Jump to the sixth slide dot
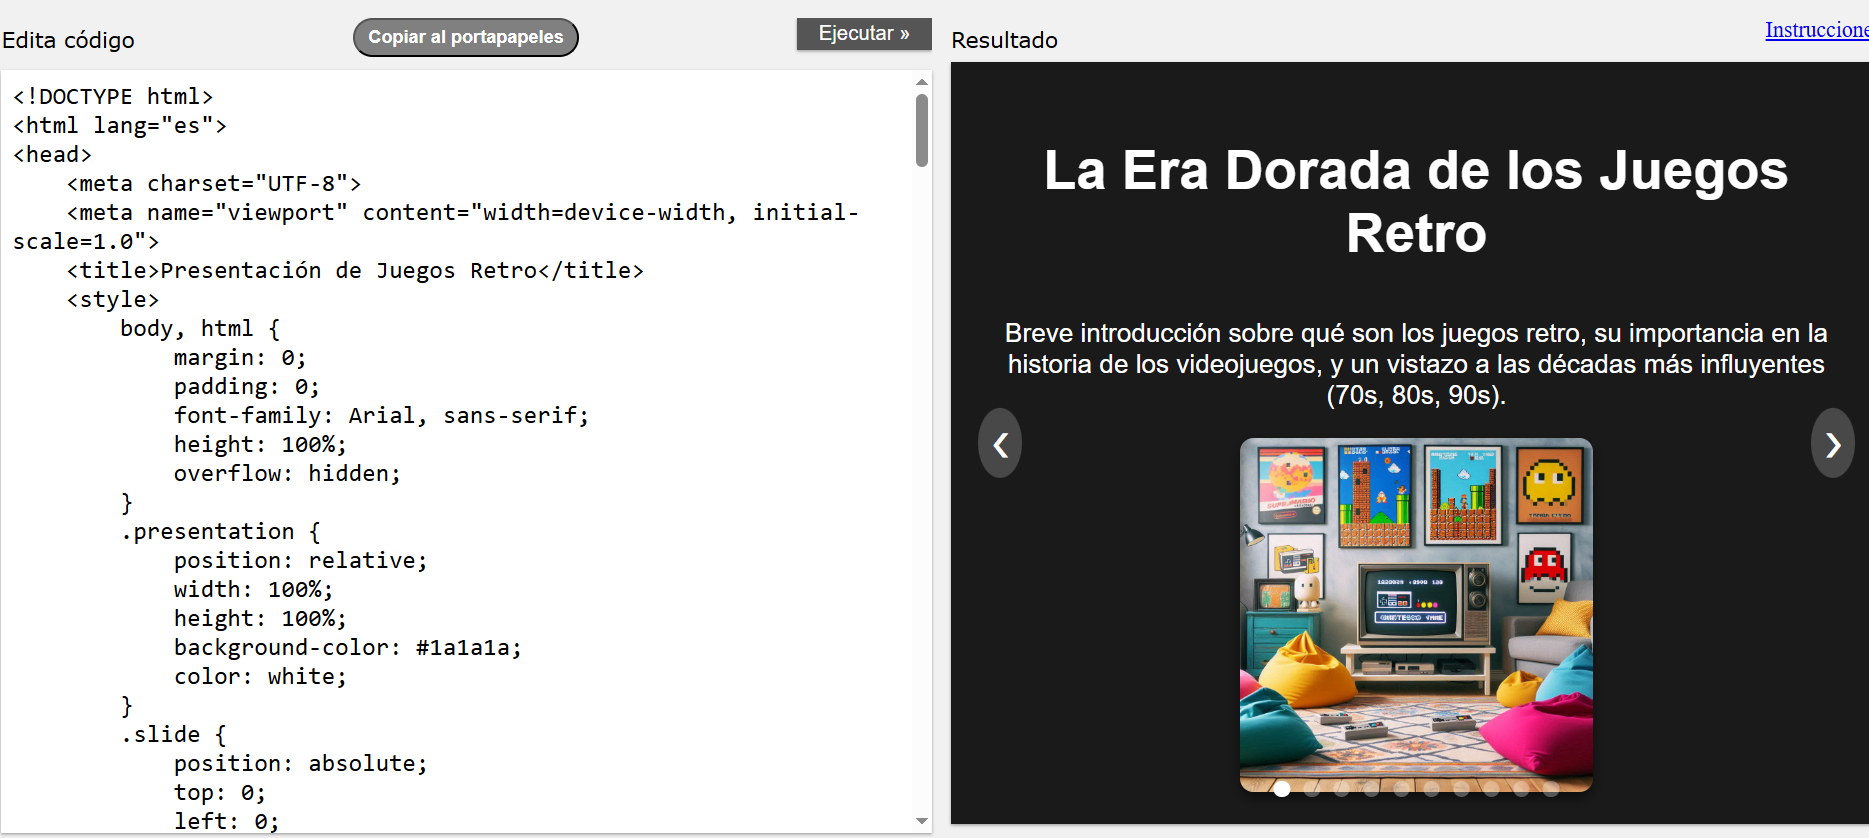Screen dimensions: 1869x838 coord(1431,789)
